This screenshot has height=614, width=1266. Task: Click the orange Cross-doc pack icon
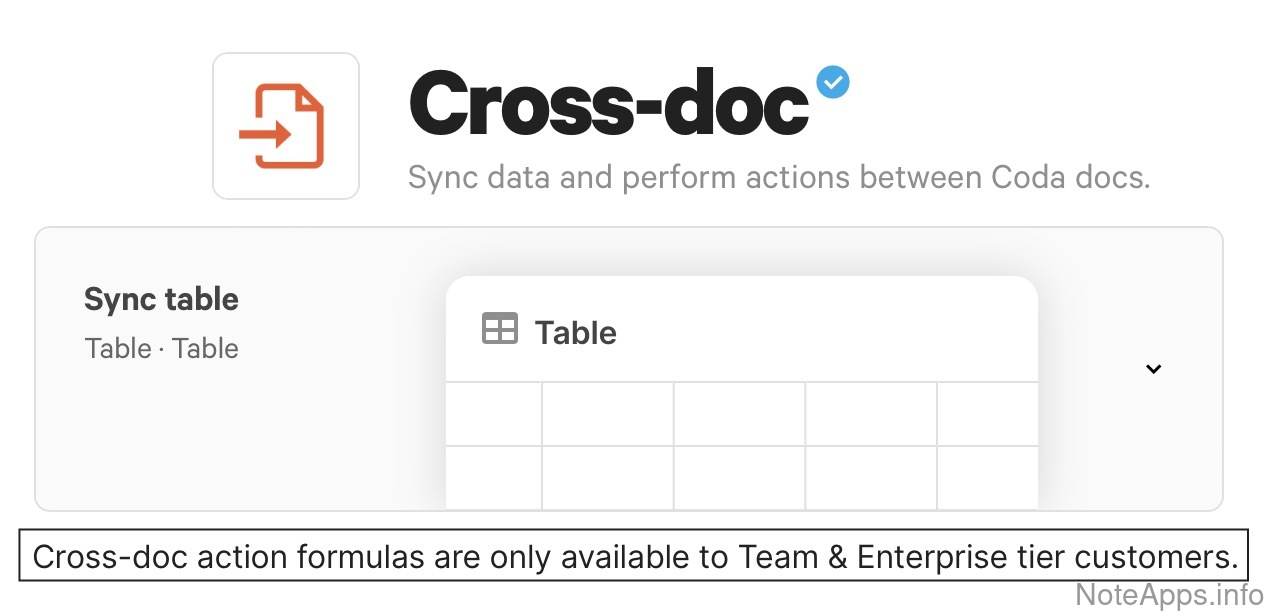click(x=285, y=126)
